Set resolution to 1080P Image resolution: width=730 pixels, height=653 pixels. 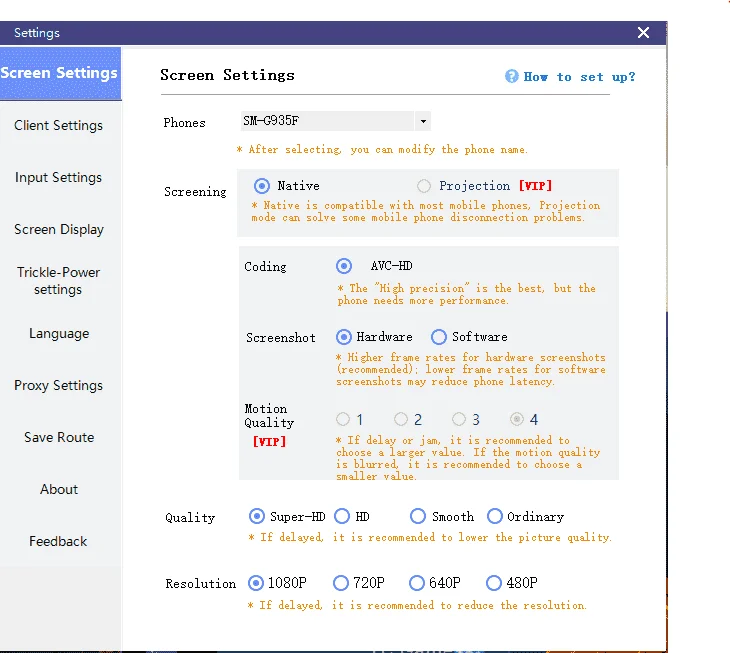coord(256,583)
